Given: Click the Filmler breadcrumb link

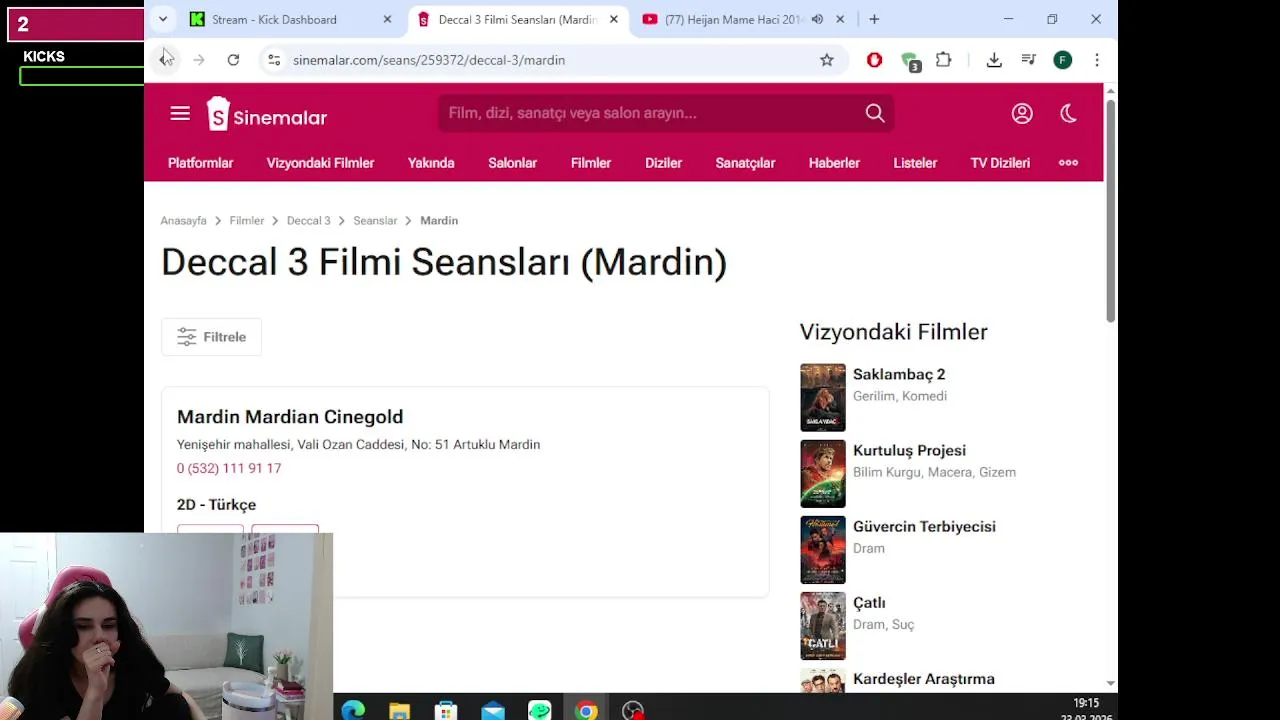Looking at the screenshot, I should [x=246, y=220].
